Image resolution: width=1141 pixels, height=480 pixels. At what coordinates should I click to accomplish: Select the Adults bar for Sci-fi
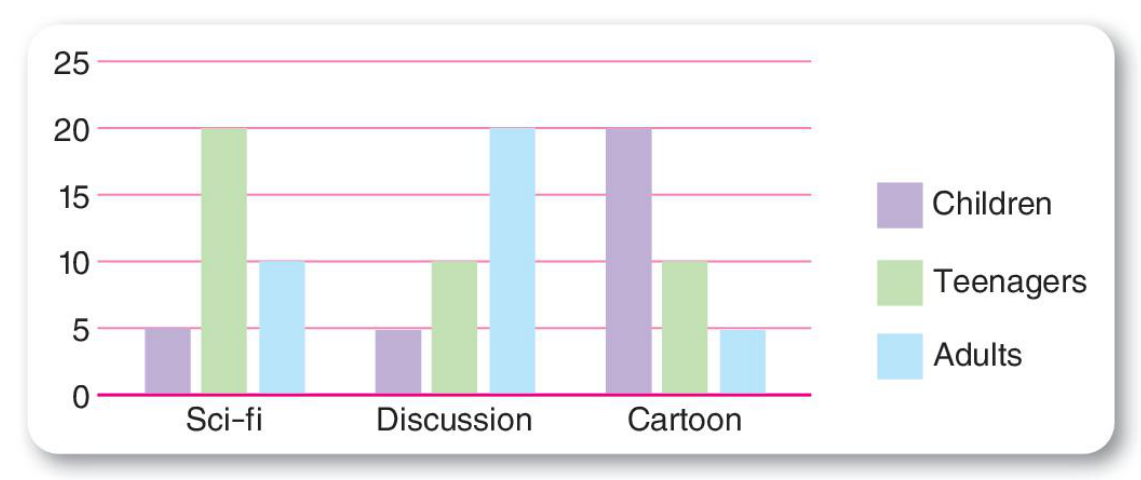[281, 328]
